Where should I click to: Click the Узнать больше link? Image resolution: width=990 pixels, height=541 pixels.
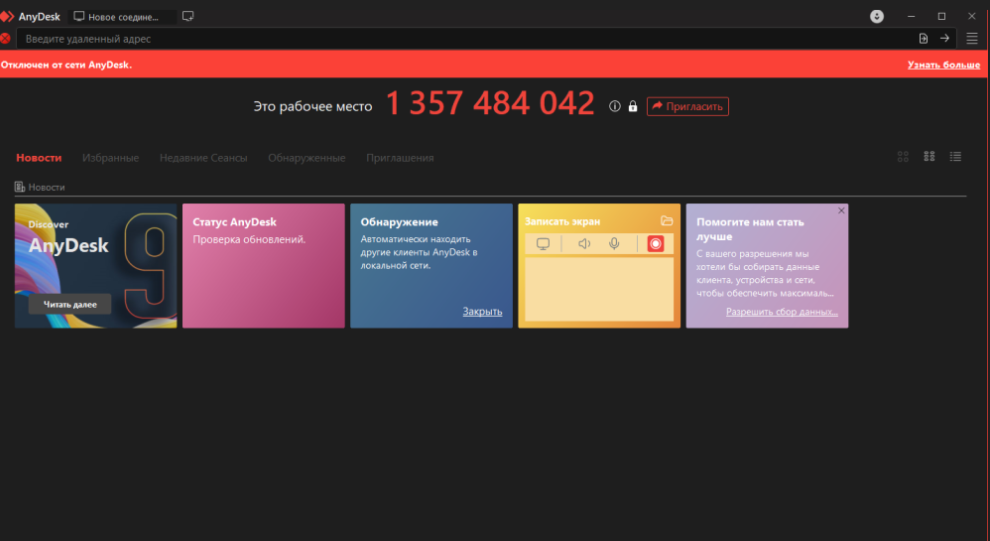point(944,64)
